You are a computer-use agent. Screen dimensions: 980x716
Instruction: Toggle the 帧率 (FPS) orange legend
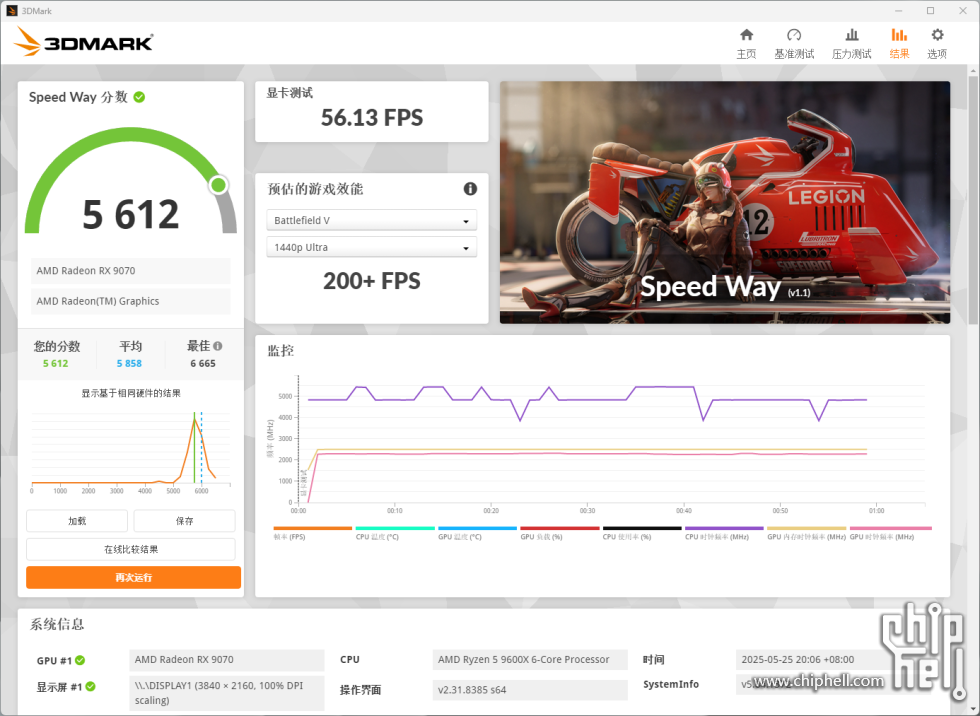312,533
